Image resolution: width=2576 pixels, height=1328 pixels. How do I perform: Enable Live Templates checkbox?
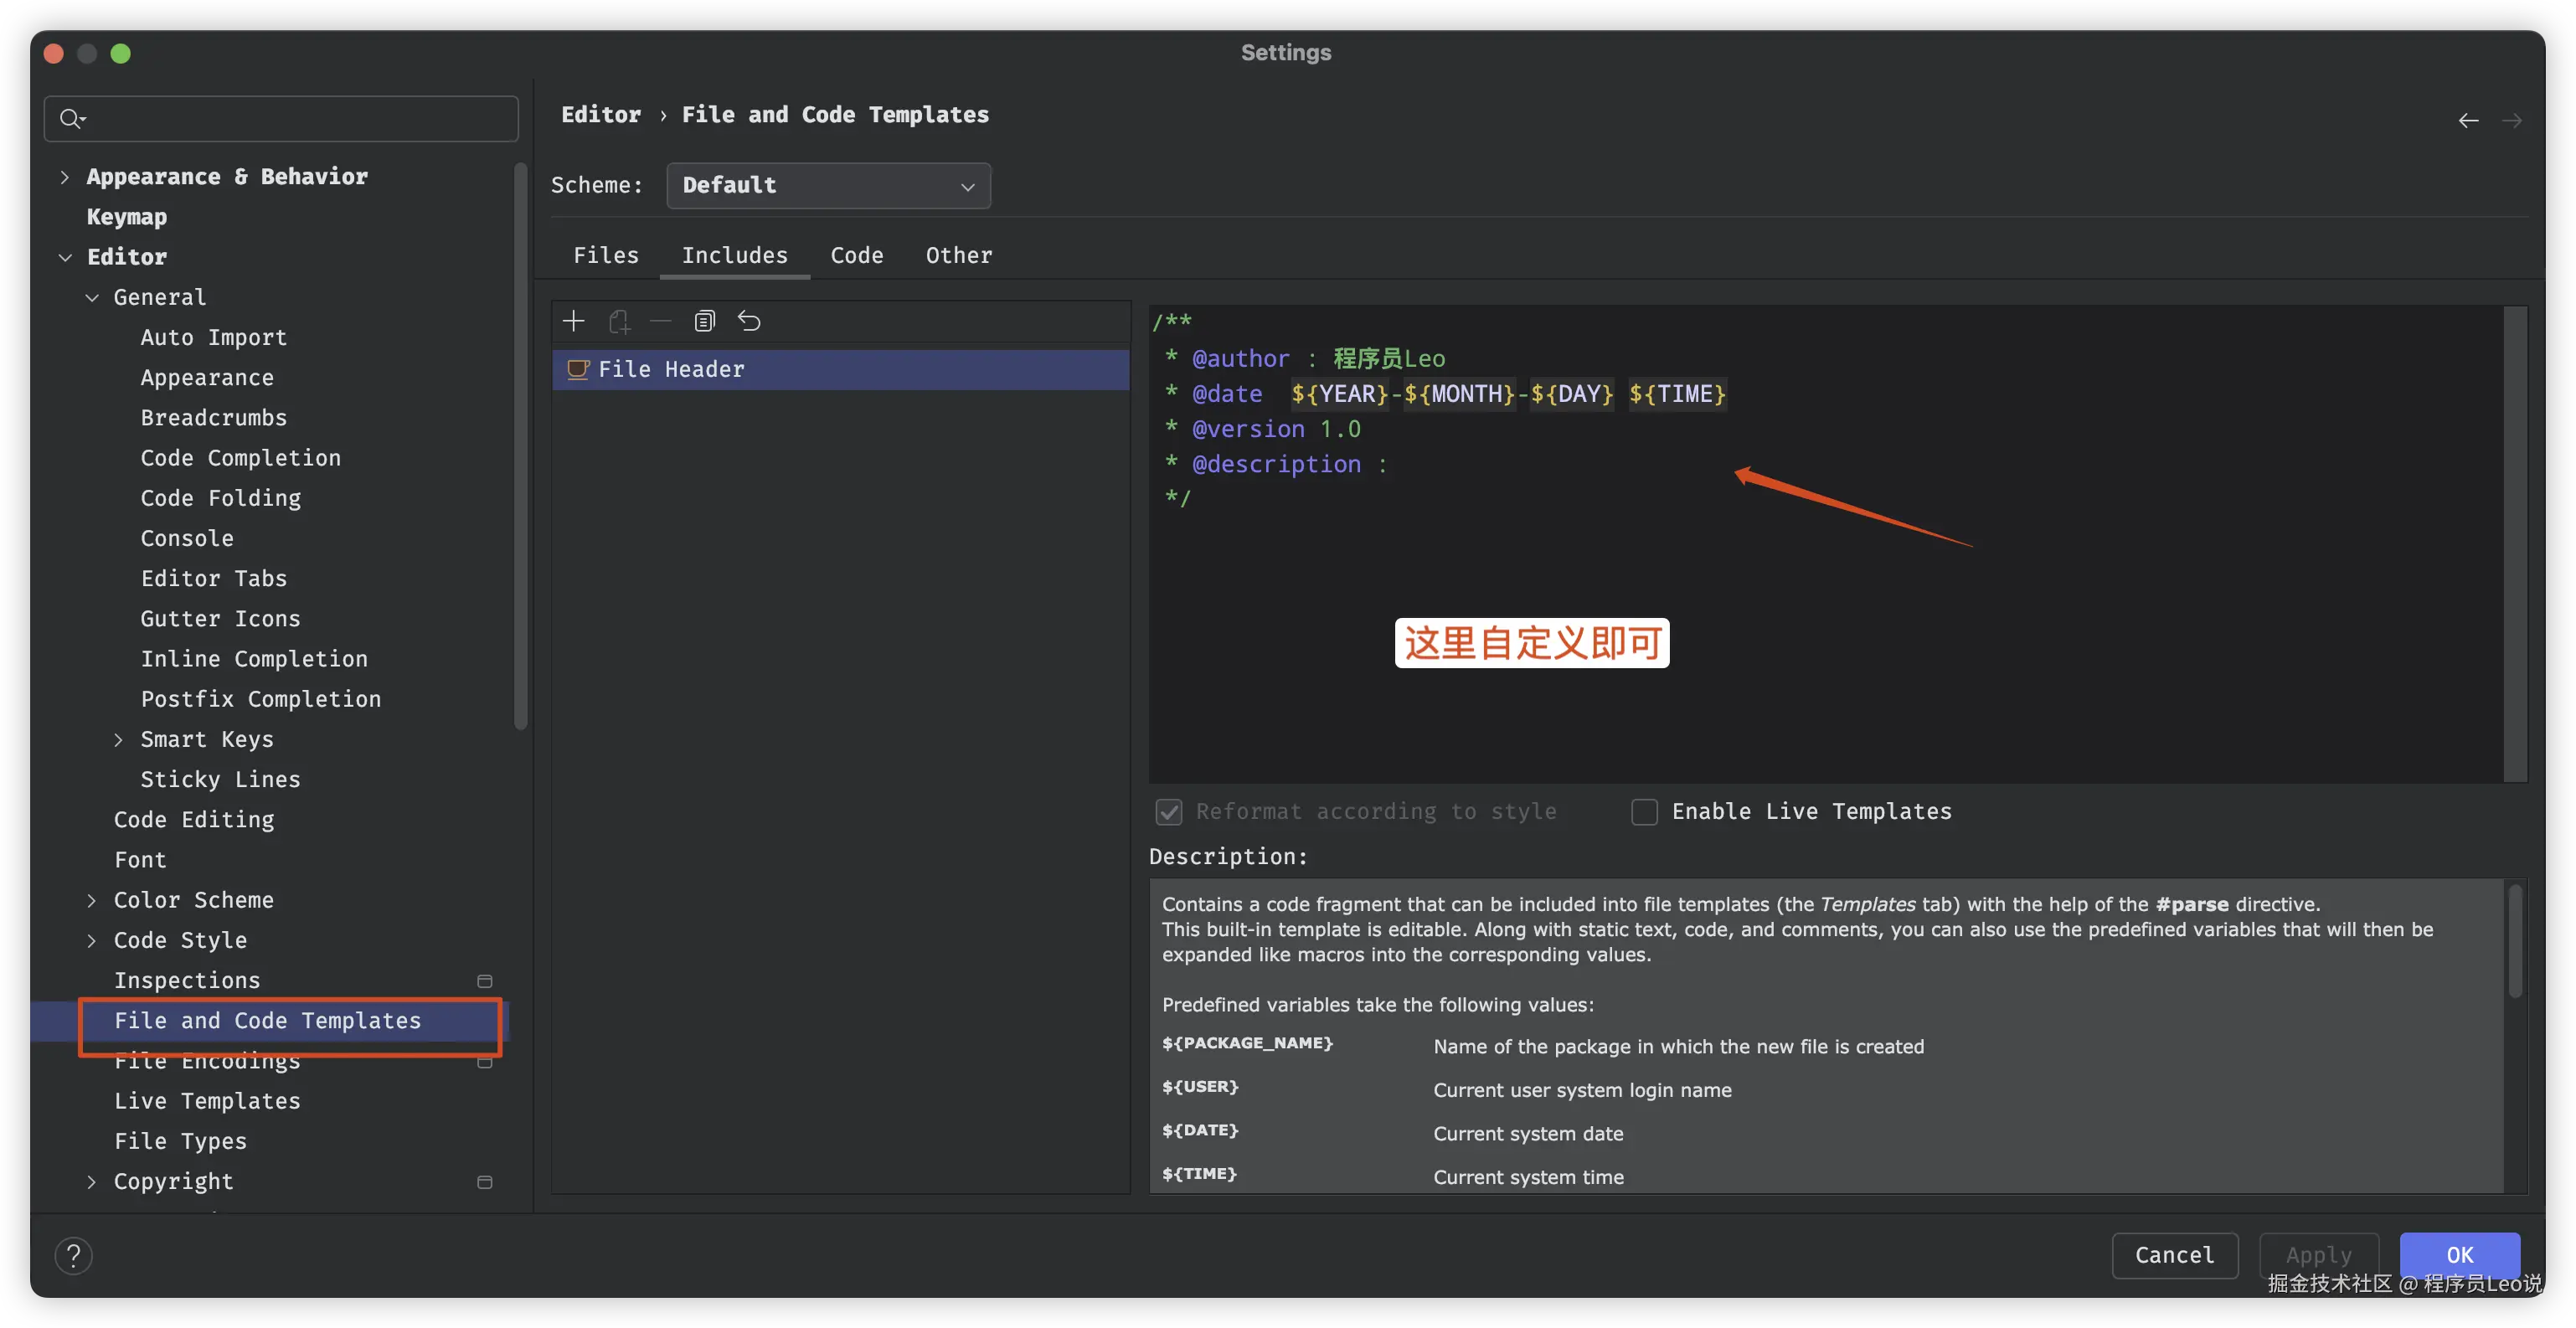point(1644,812)
